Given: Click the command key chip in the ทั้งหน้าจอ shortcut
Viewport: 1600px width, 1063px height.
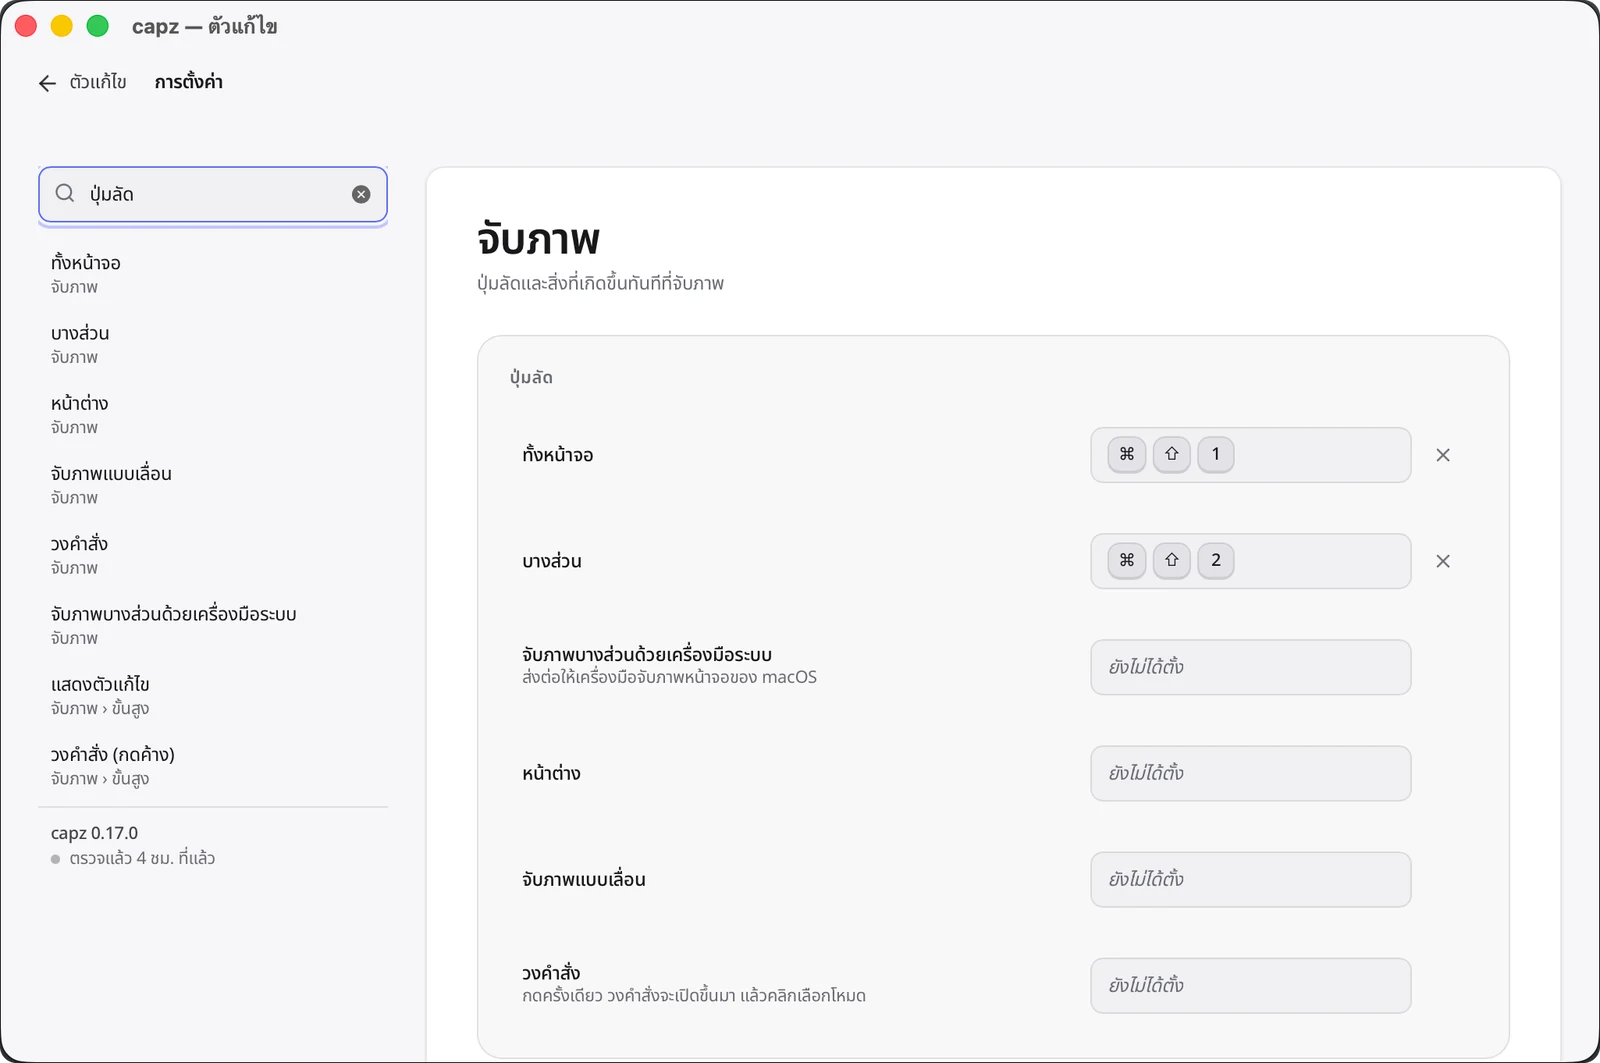Looking at the screenshot, I should tap(1127, 454).
